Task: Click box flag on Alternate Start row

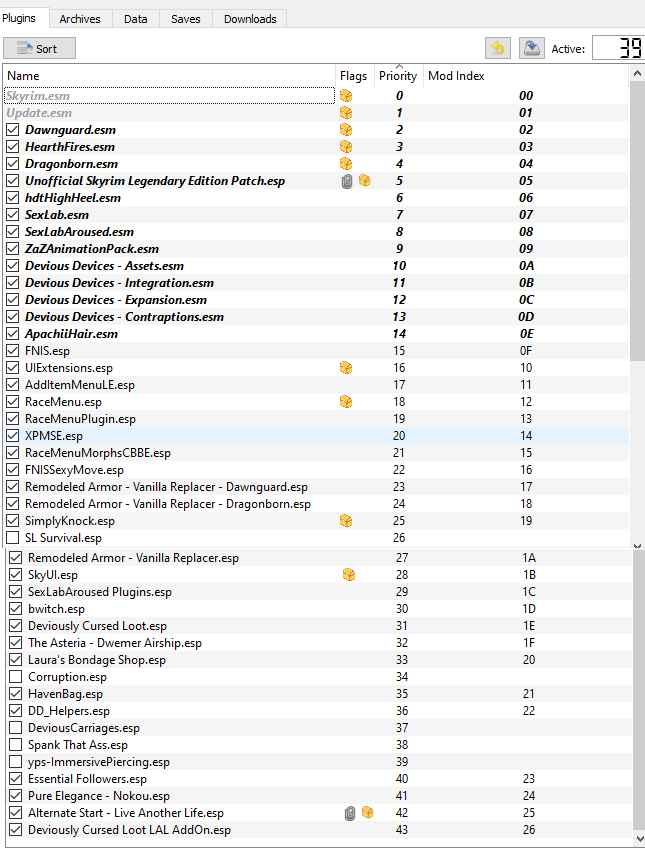Action: pos(368,812)
